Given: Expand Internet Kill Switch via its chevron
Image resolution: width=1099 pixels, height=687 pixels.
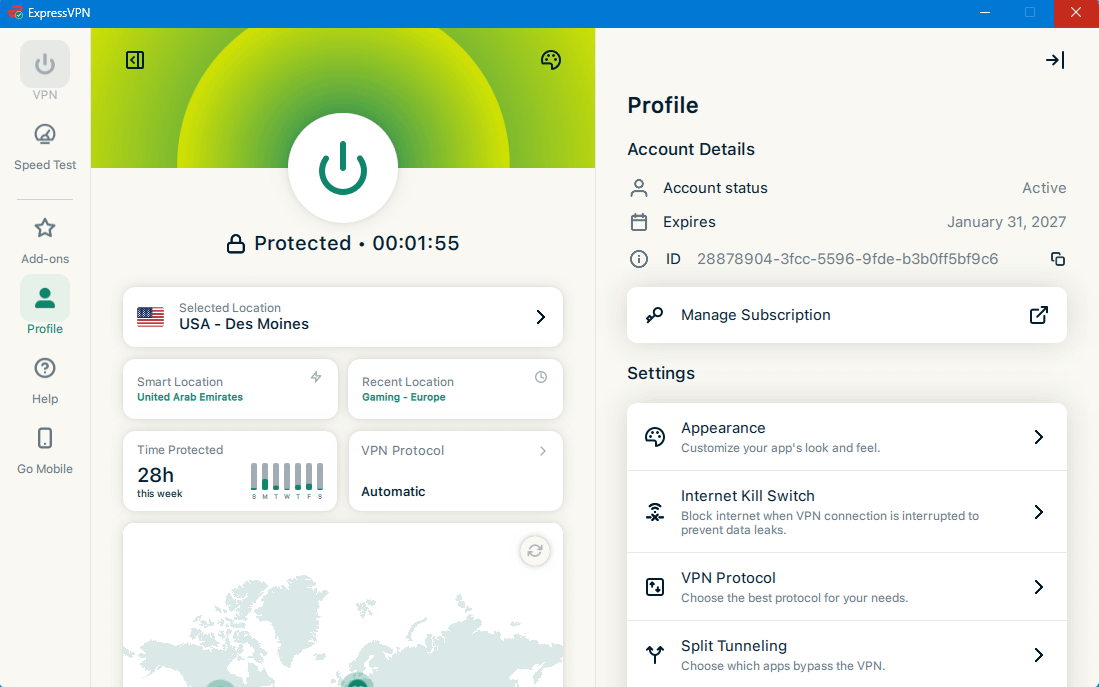Looking at the screenshot, I should pos(1039,512).
